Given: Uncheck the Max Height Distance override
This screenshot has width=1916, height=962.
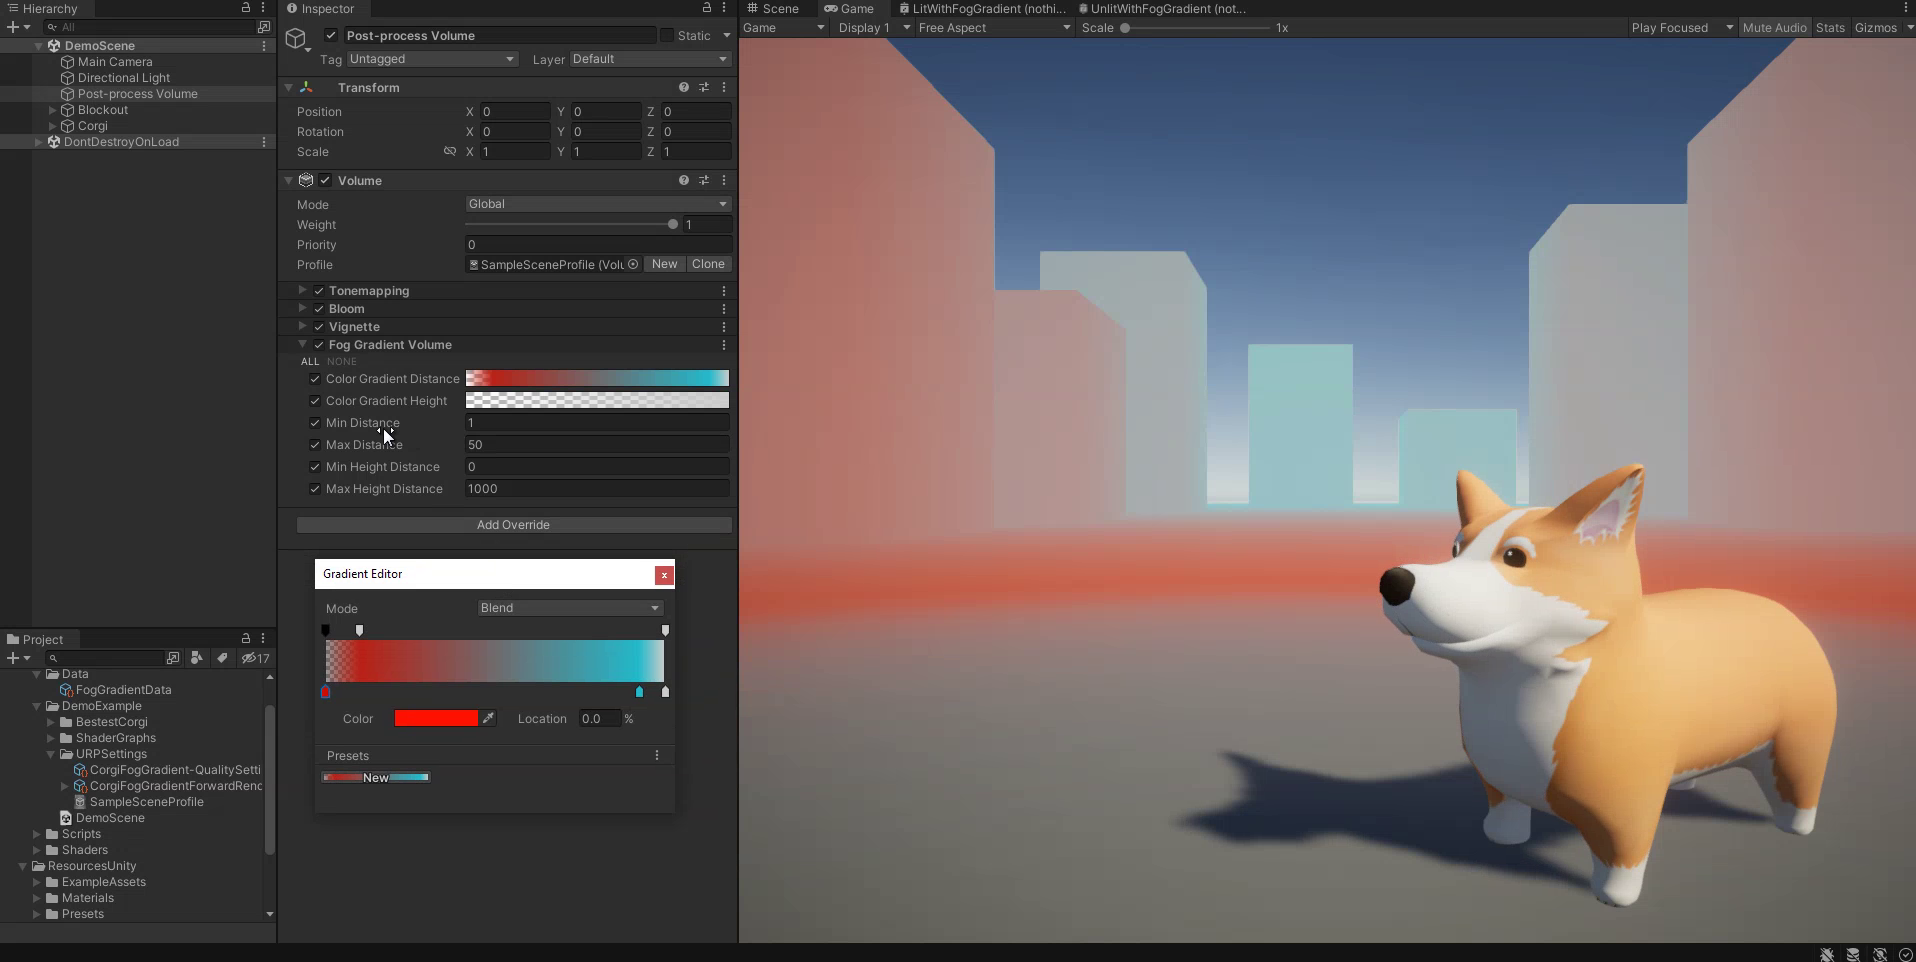Looking at the screenshot, I should [315, 489].
